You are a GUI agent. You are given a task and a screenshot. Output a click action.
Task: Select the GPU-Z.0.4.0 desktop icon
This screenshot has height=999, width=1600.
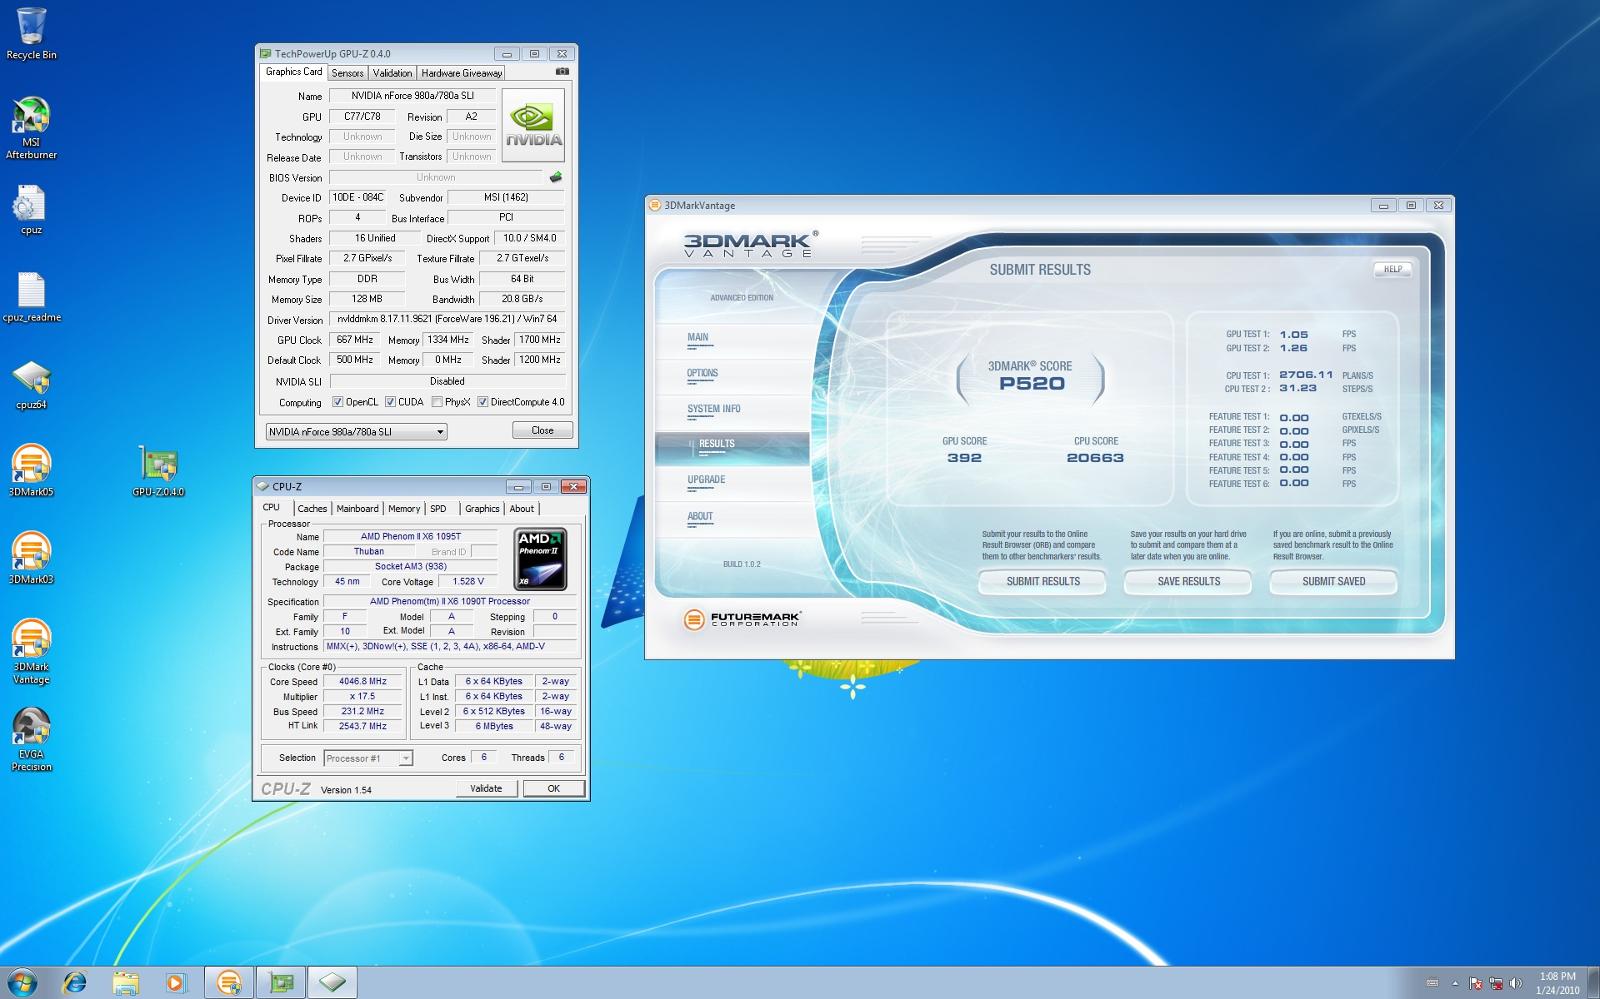click(x=158, y=471)
